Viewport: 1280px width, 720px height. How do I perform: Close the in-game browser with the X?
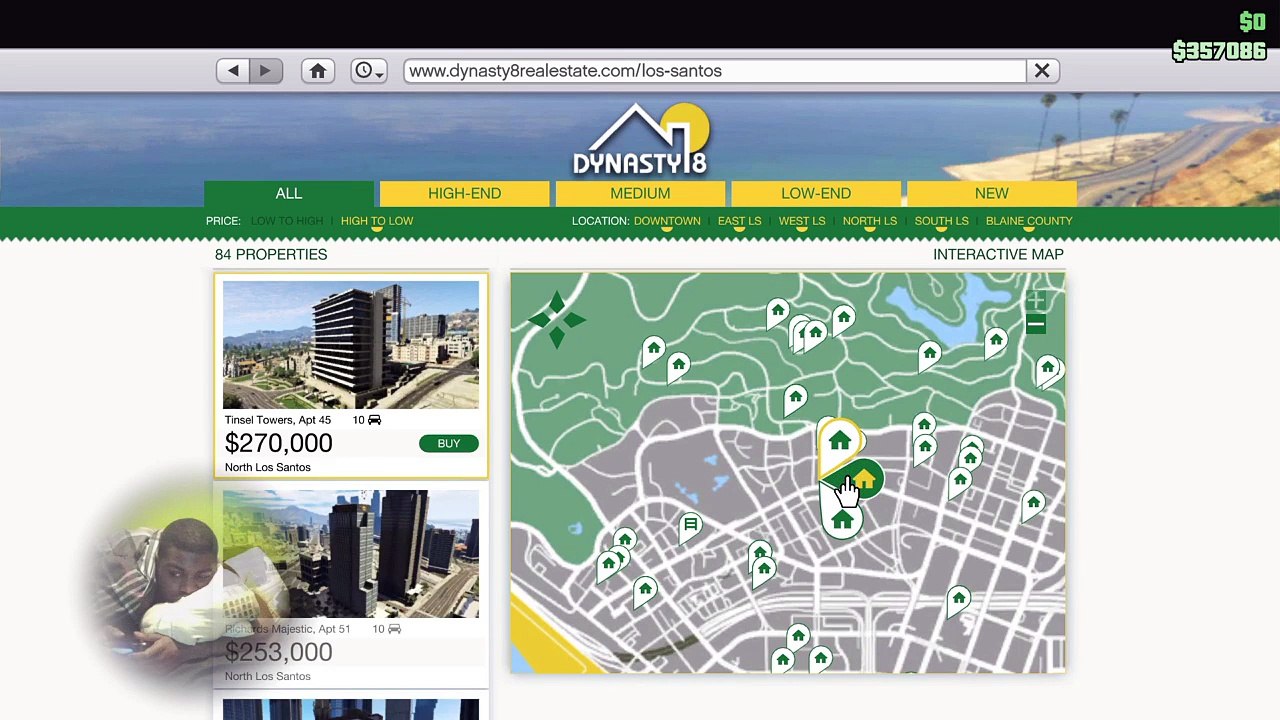pyautogui.click(x=1042, y=71)
